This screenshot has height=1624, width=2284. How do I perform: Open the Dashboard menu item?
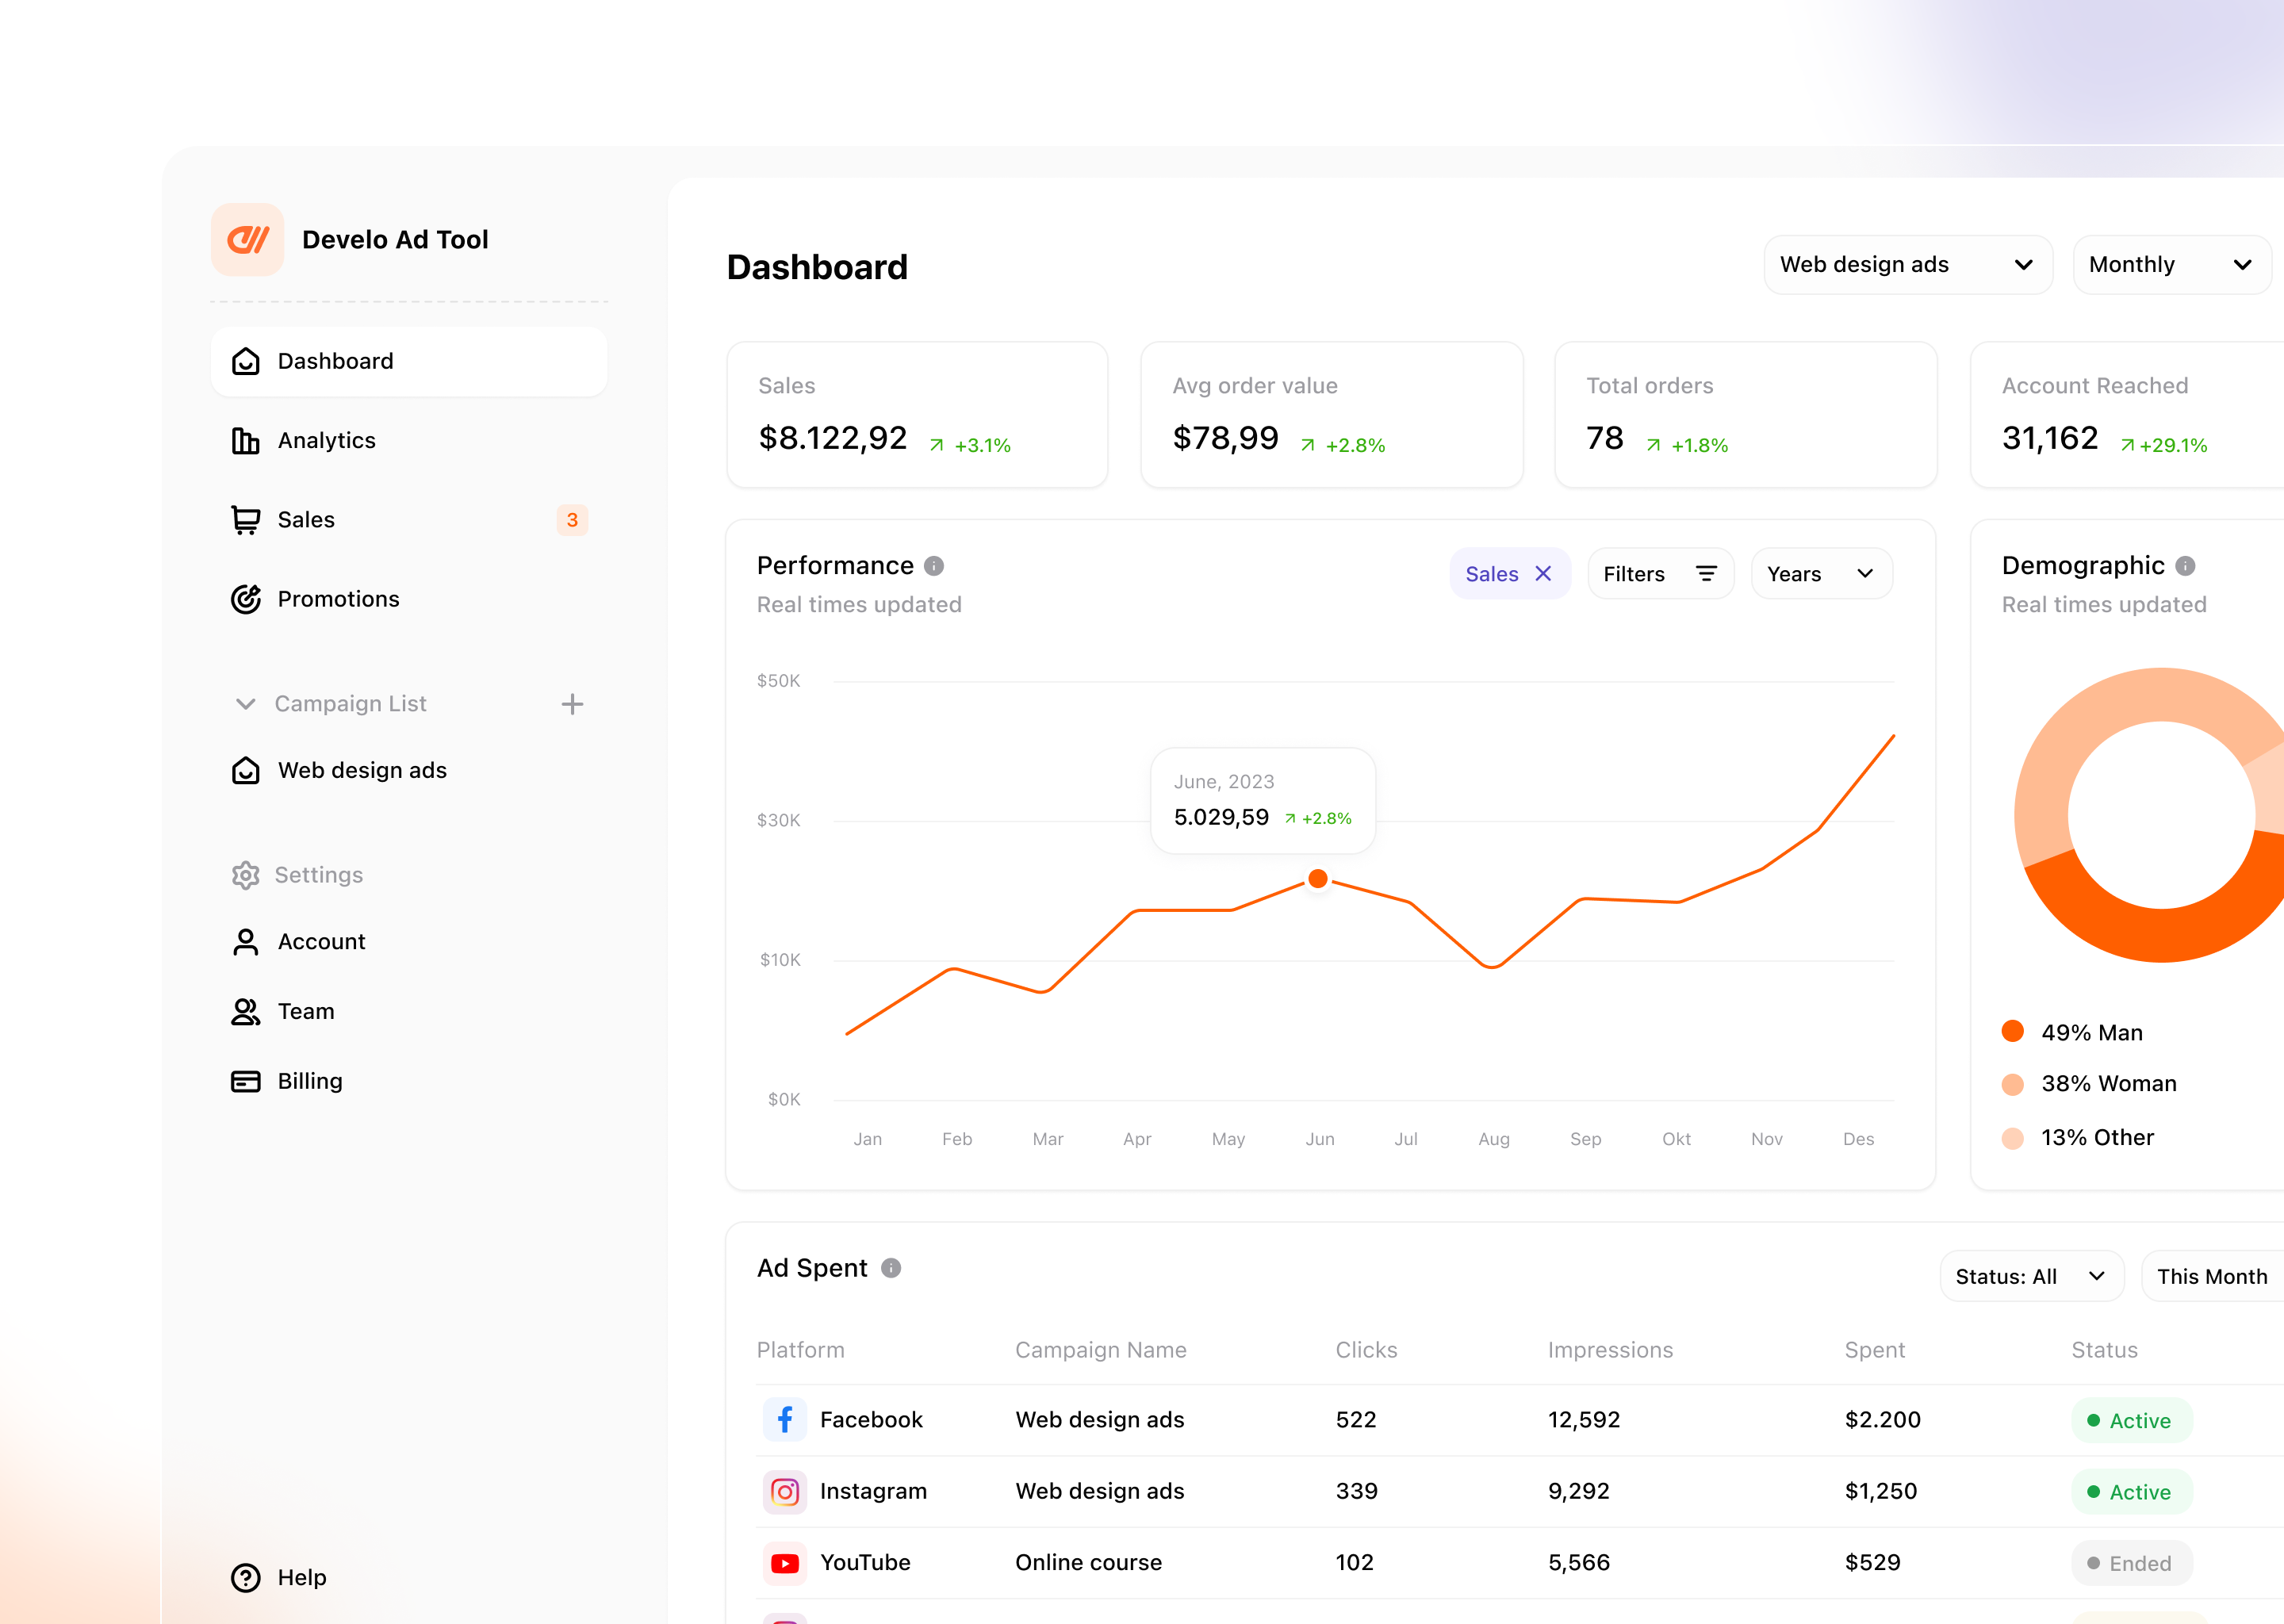[x=409, y=361]
